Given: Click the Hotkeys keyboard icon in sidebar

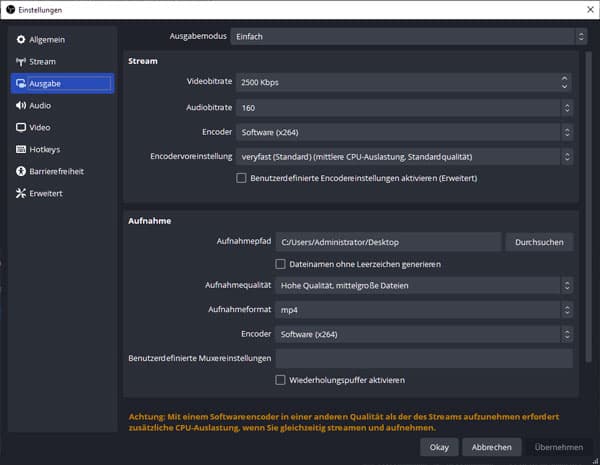Looking at the screenshot, I should pyautogui.click(x=20, y=150).
